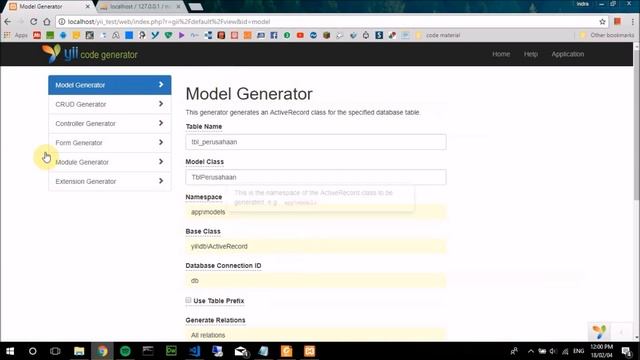Open the Chrome three-dot menu
The height and width of the screenshot is (360, 640).
click(633, 22)
